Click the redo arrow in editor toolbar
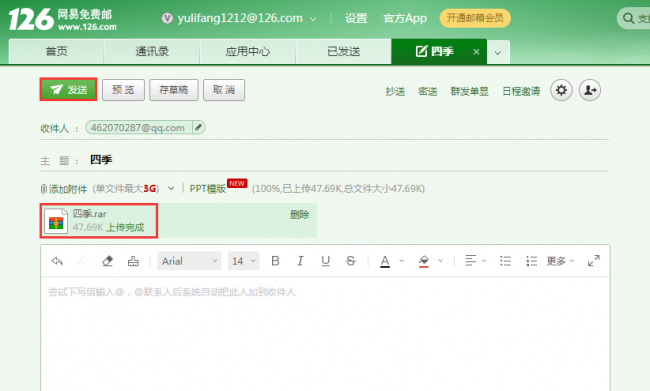Image resolution: width=650 pixels, height=391 pixels. (82, 261)
